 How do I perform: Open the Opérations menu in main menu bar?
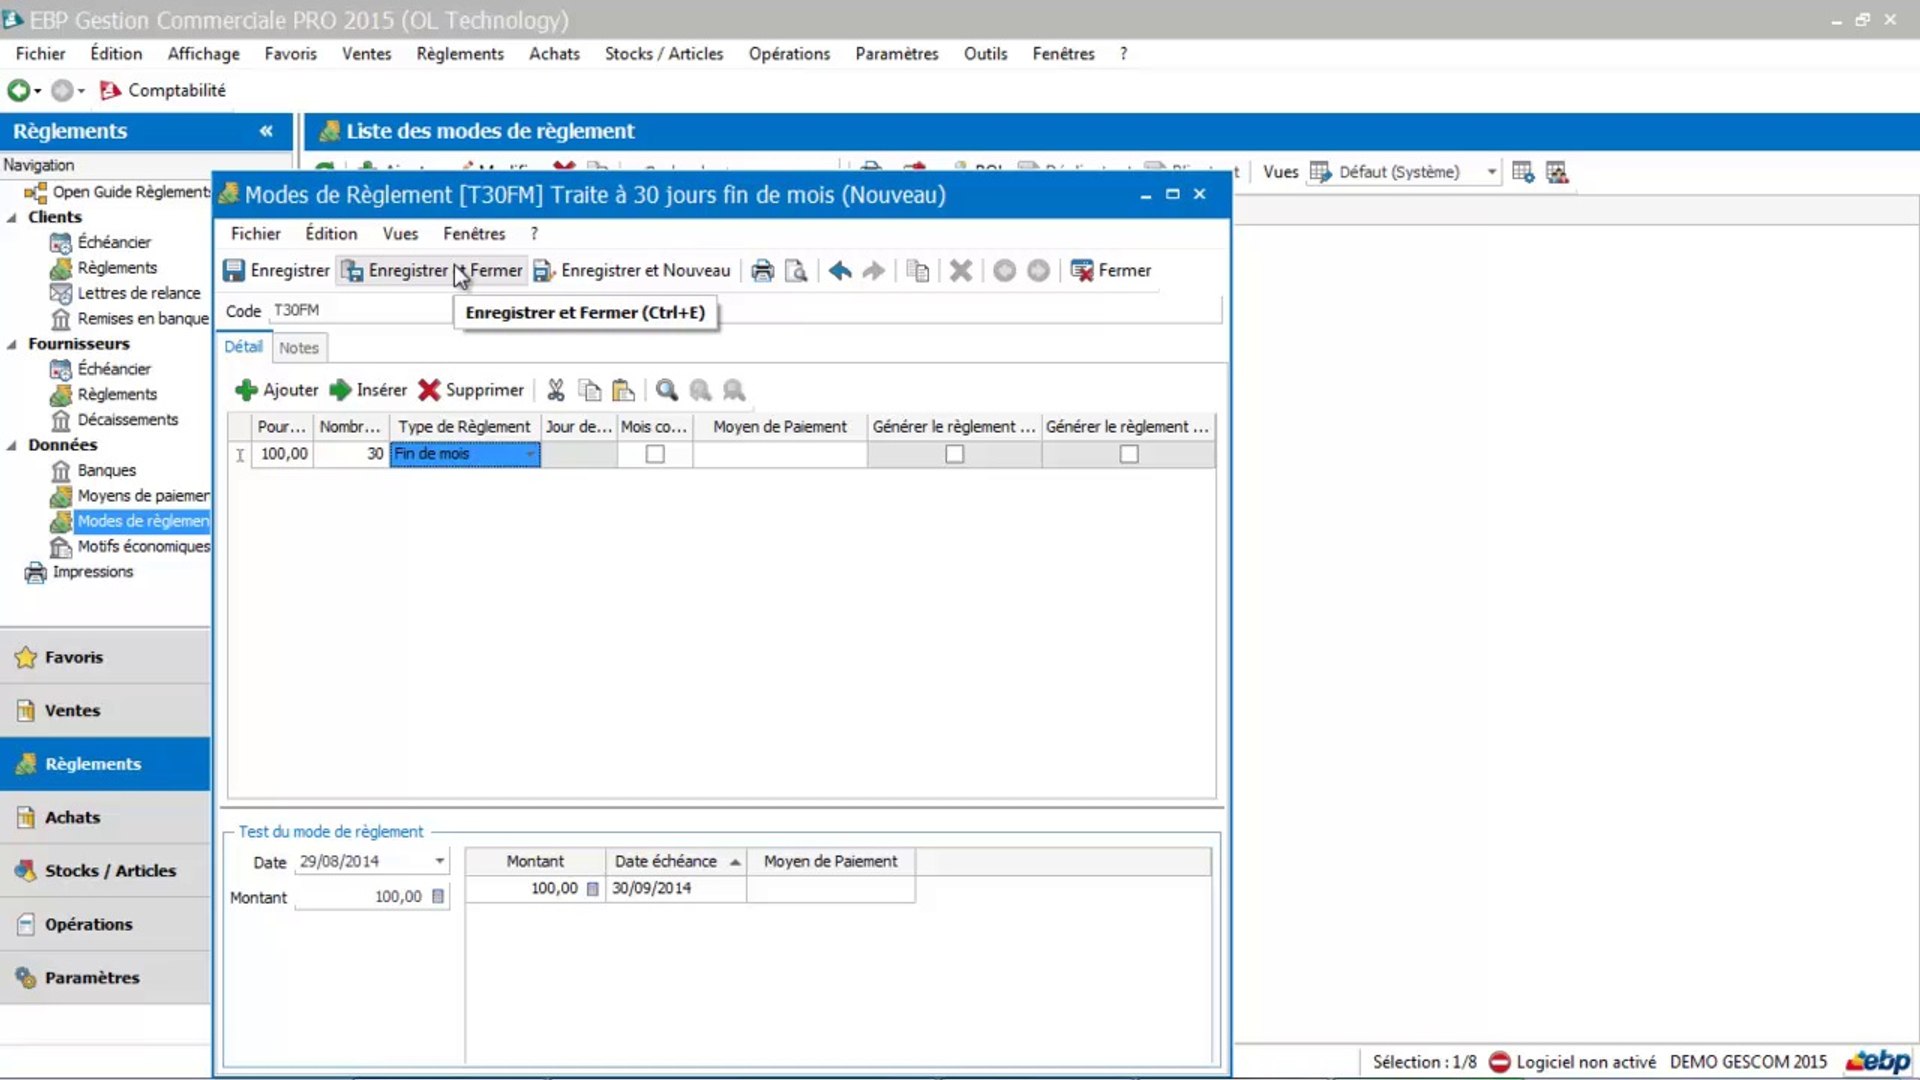788,54
